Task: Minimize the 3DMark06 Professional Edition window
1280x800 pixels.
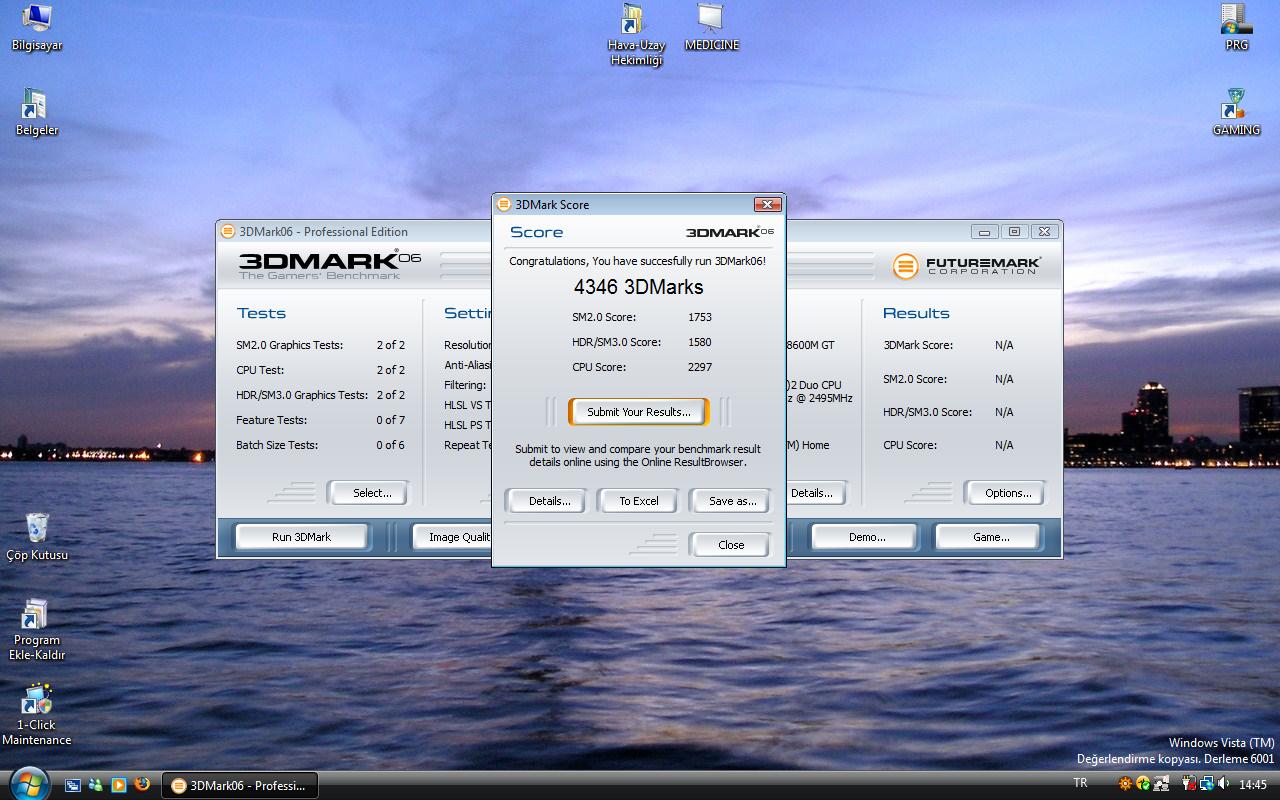Action: click(984, 231)
